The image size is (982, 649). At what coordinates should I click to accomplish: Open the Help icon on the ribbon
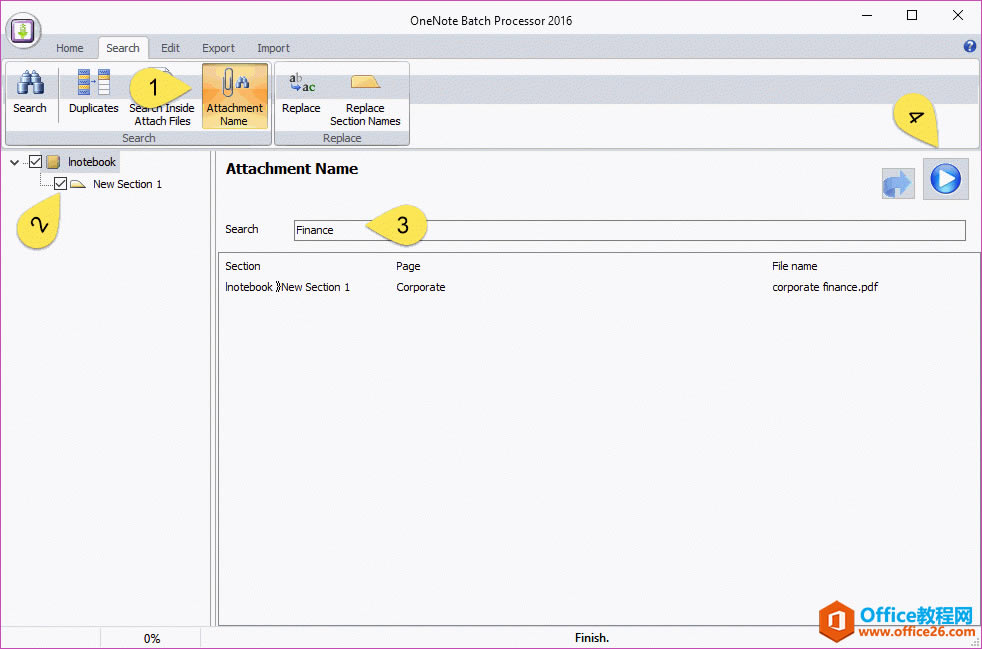tap(969, 46)
